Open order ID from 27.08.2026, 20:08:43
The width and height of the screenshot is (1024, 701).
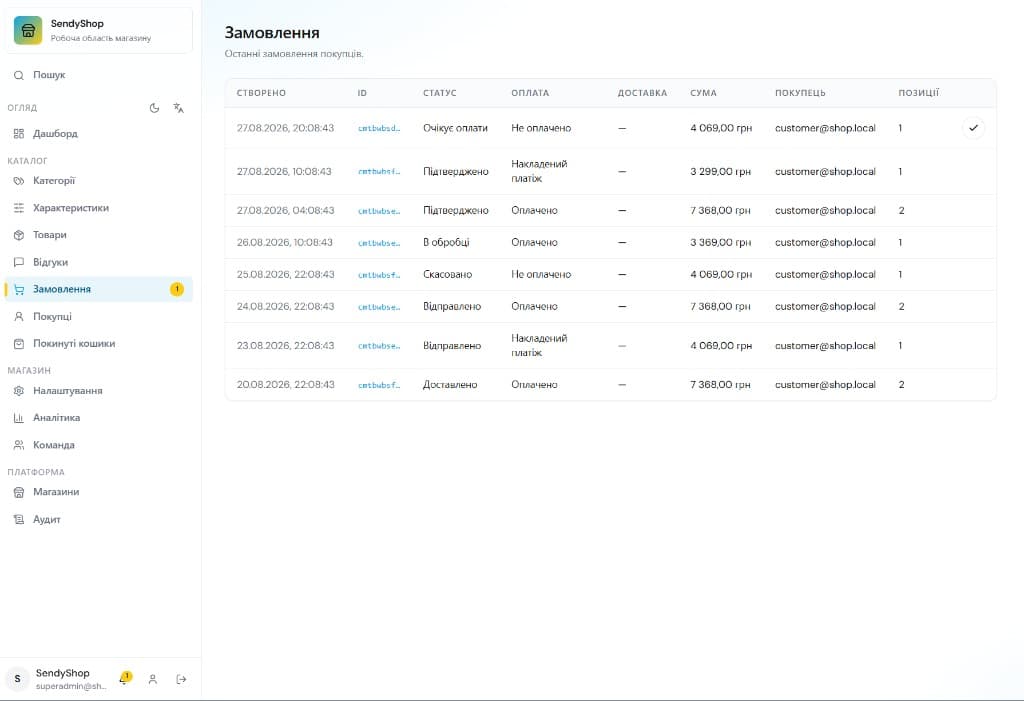tap(379, 129)
